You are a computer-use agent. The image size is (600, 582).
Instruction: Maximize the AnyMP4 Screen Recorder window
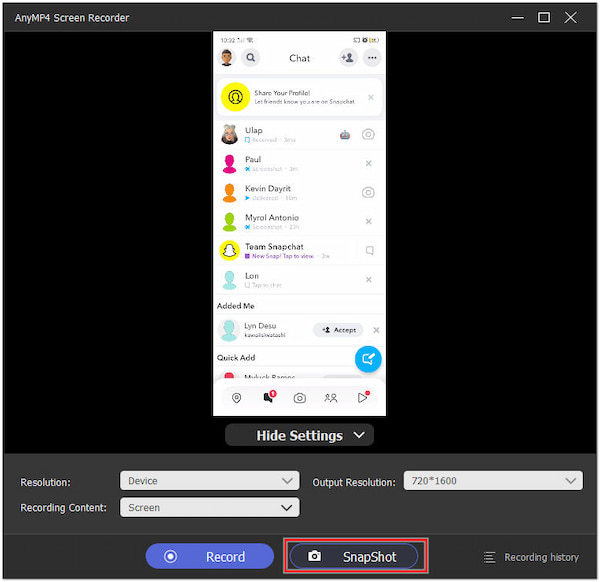click(x=544, y=18)
